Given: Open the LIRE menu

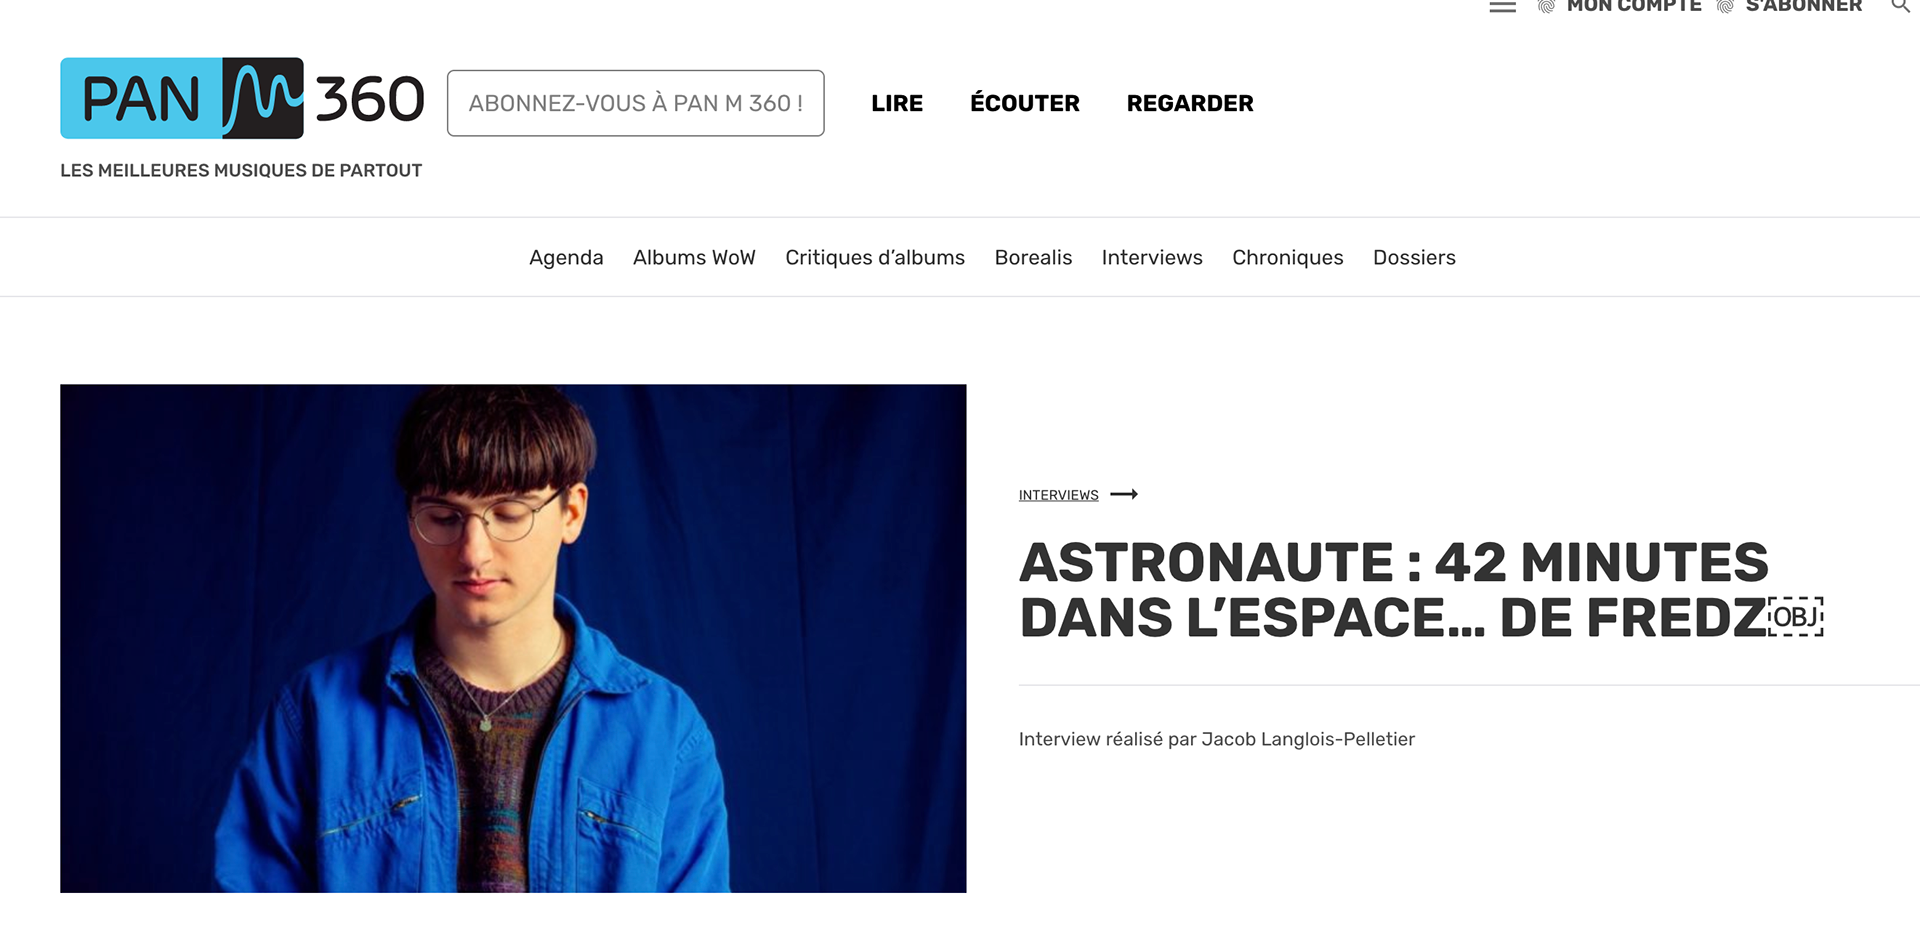Looking at the screenshot, I should [x=897, y=103].
